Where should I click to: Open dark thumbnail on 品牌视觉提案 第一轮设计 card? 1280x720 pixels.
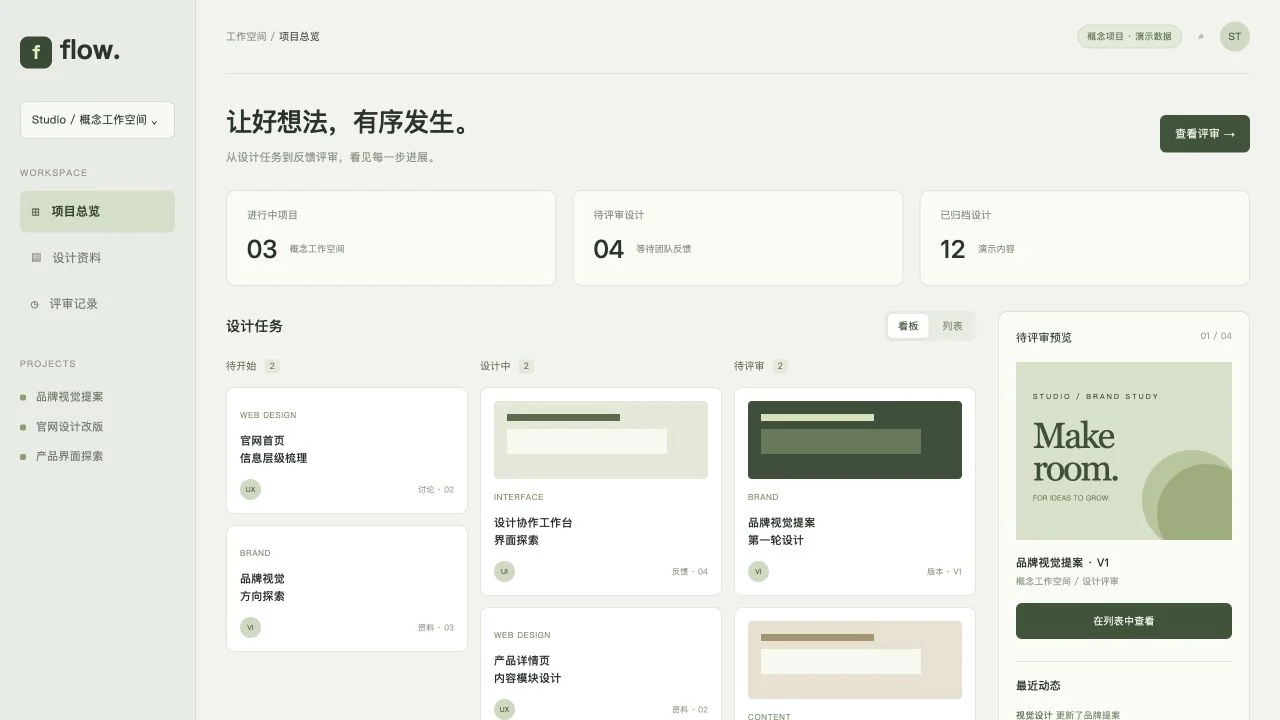click(x=855, y=440)
